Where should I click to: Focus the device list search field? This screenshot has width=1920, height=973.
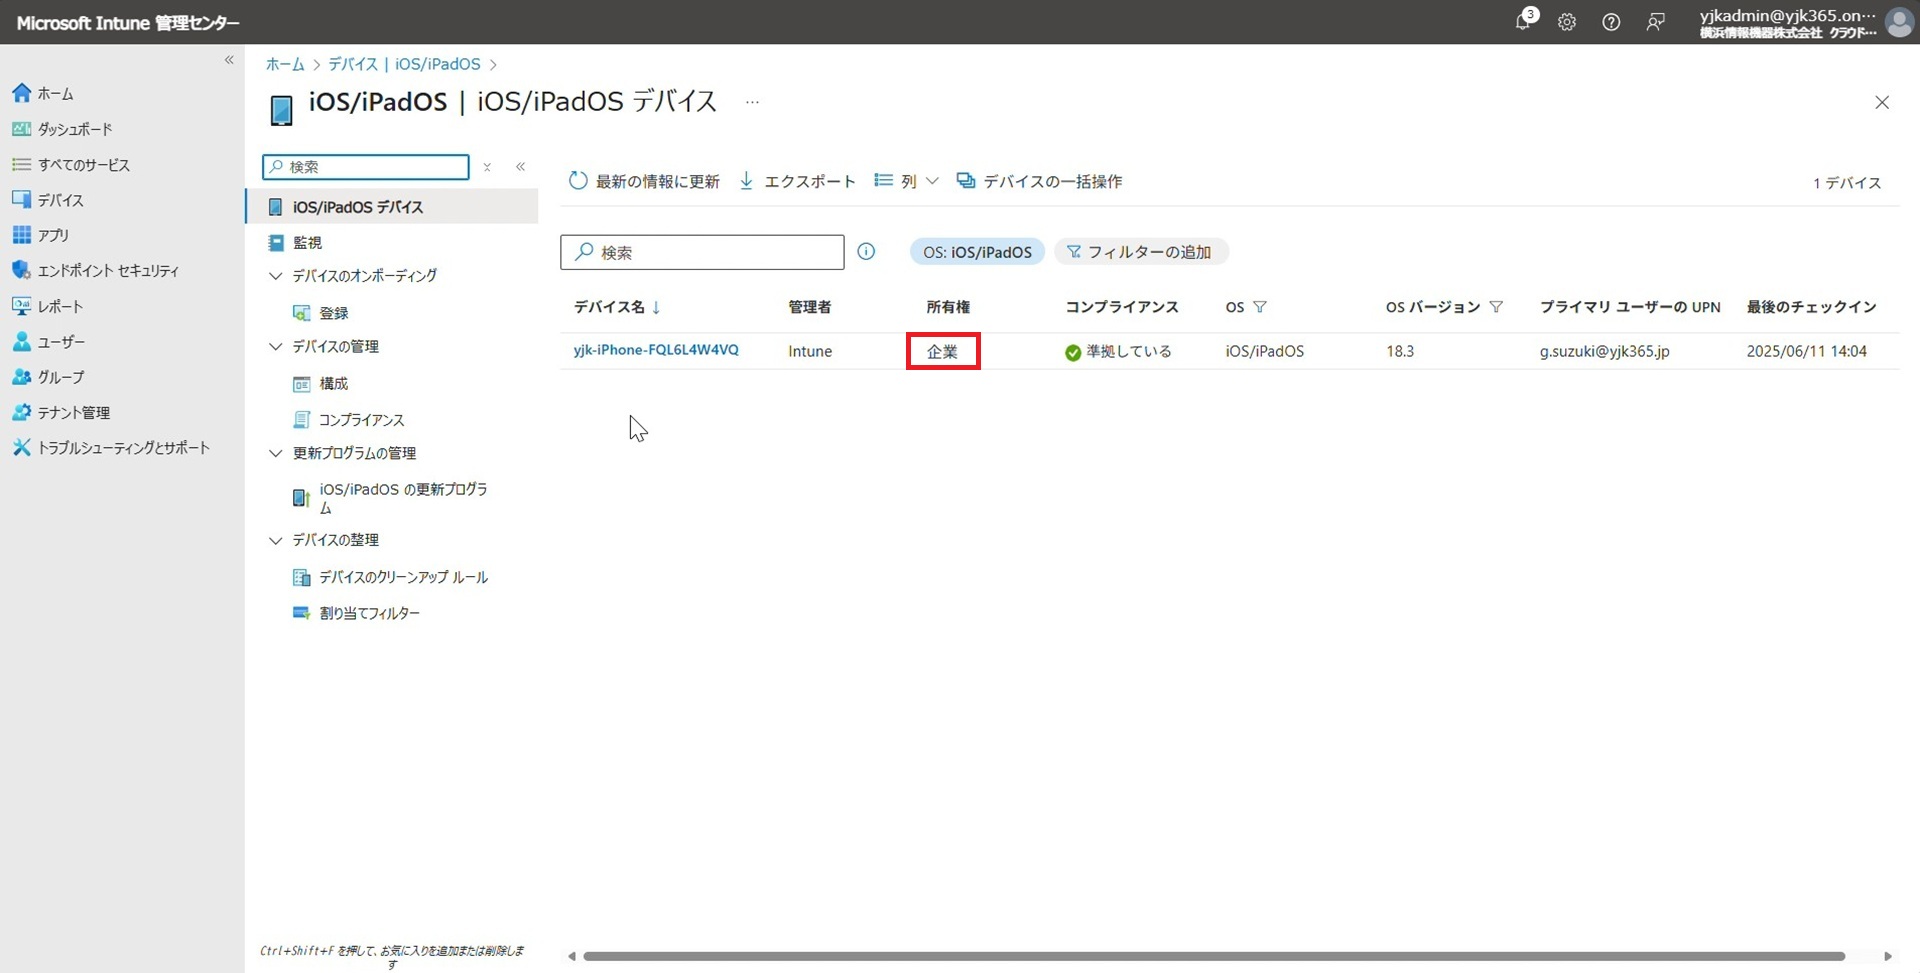coord(702,252)
